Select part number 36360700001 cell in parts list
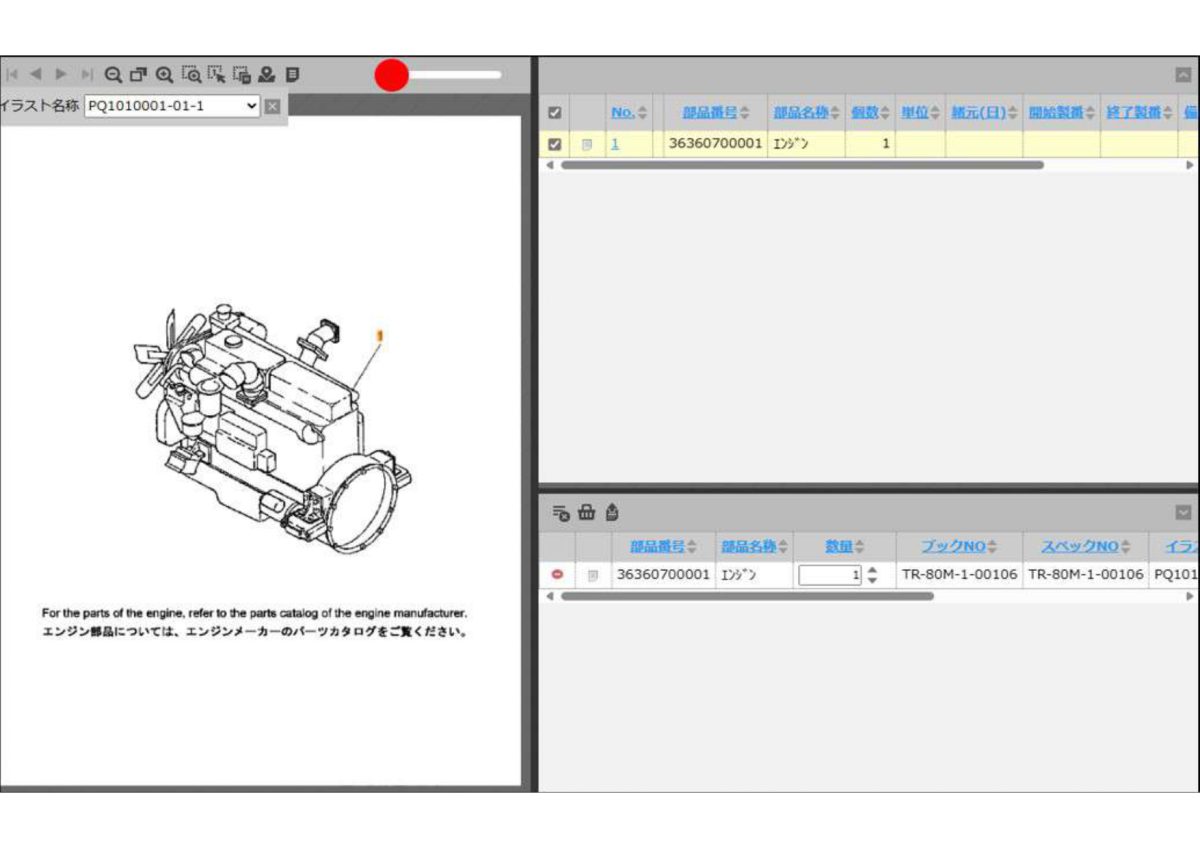 (x=715, y=144)
